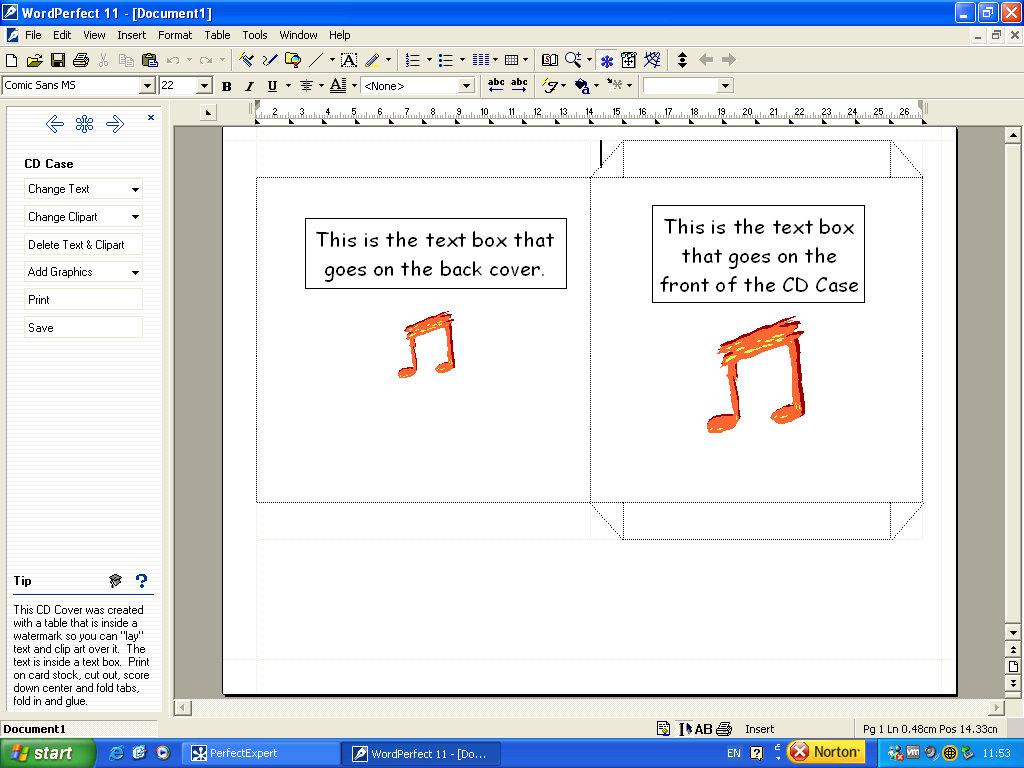Screen dimensions: 1024x768
Task: Open the Table menu
Action: [217, 35]
